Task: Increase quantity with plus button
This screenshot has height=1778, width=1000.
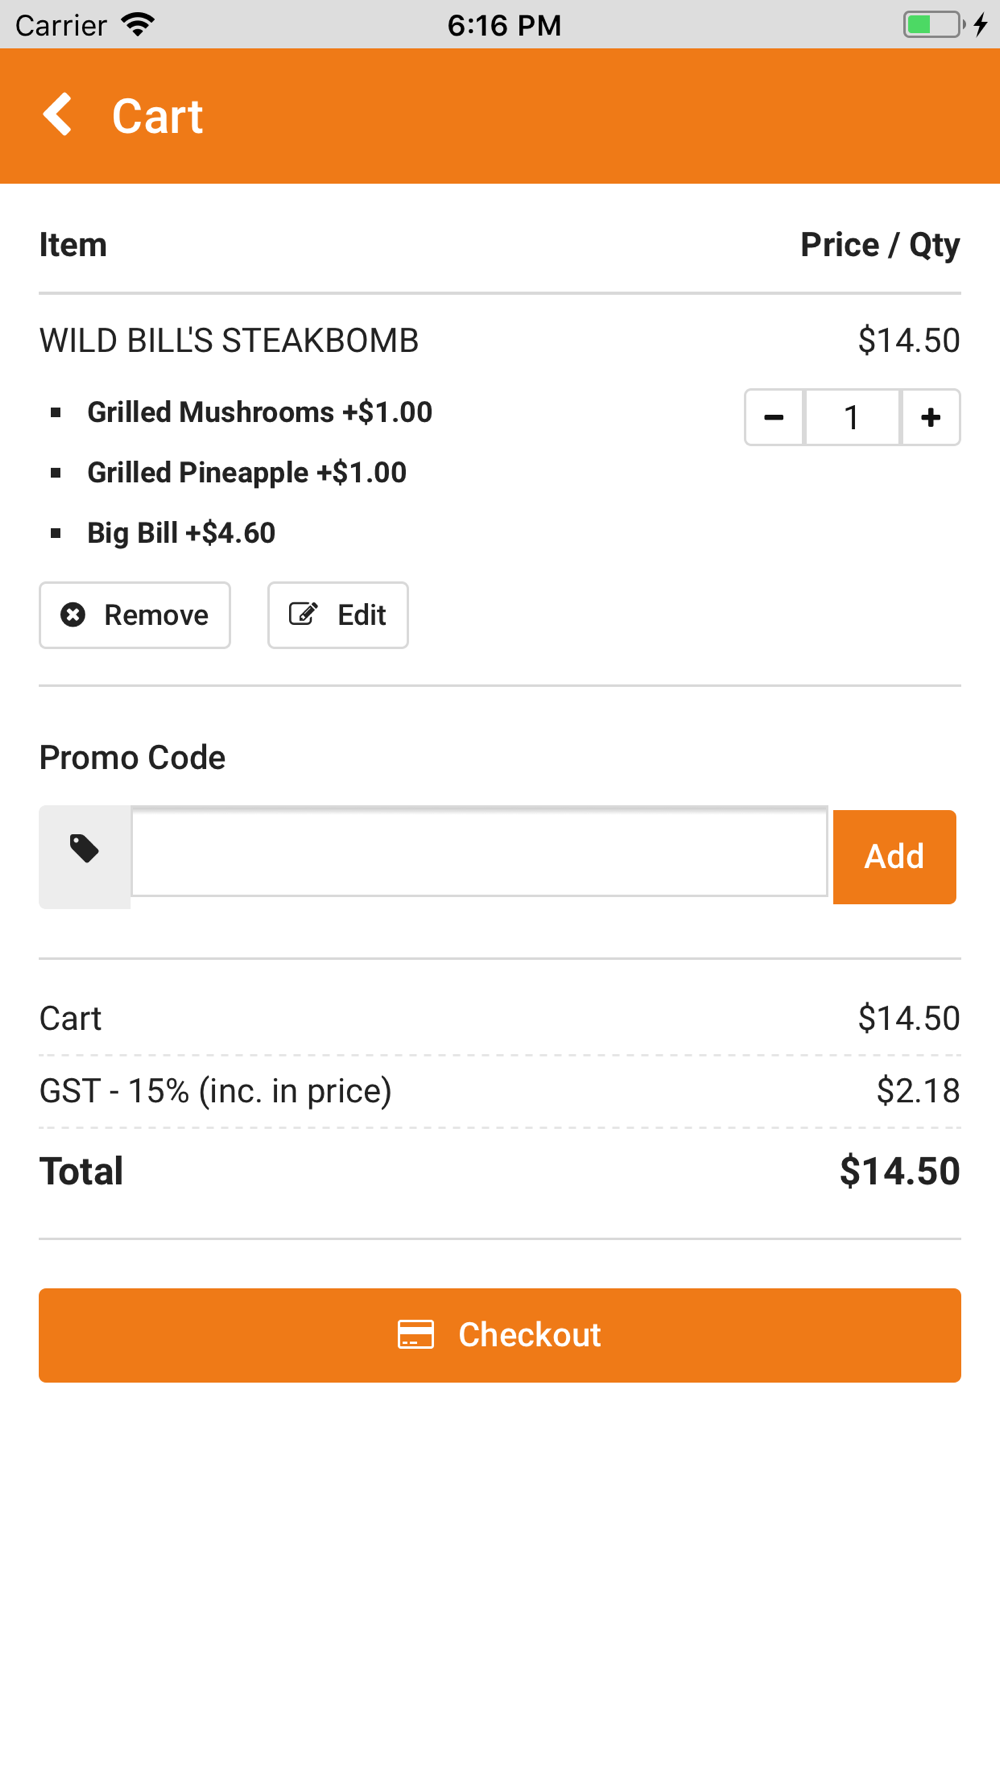Action: pyautogui.click(x=931, y=417)
